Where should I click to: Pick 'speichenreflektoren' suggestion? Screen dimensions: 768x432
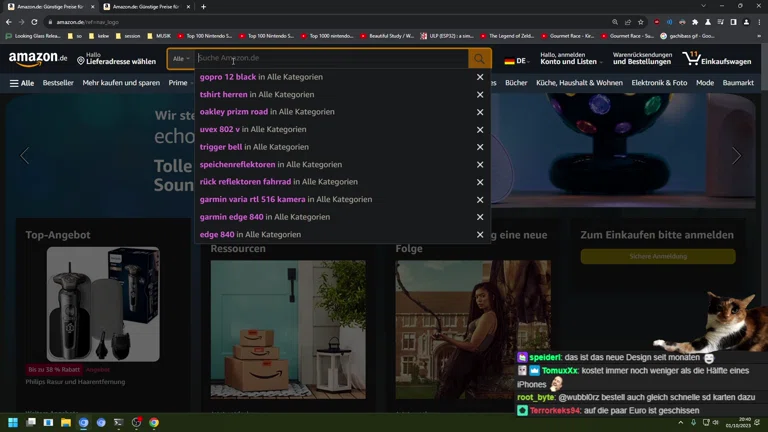click(270, 165)
